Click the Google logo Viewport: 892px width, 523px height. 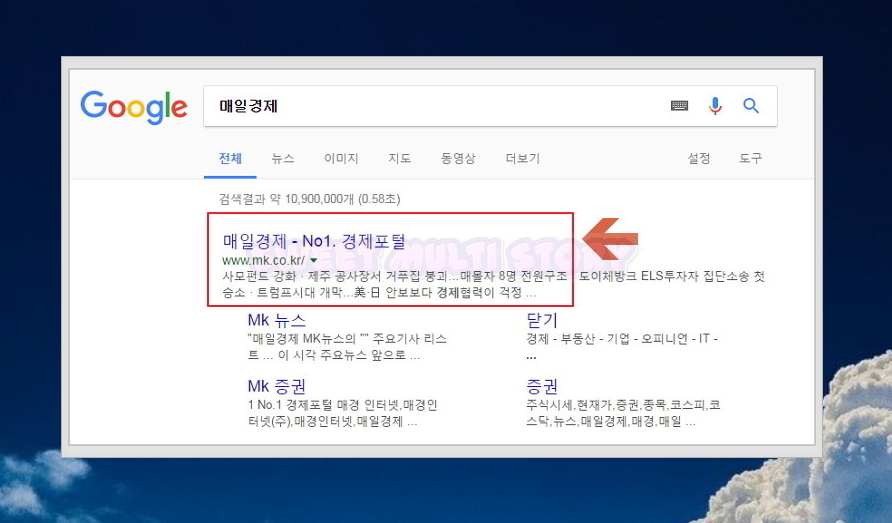tap(134, 107)
